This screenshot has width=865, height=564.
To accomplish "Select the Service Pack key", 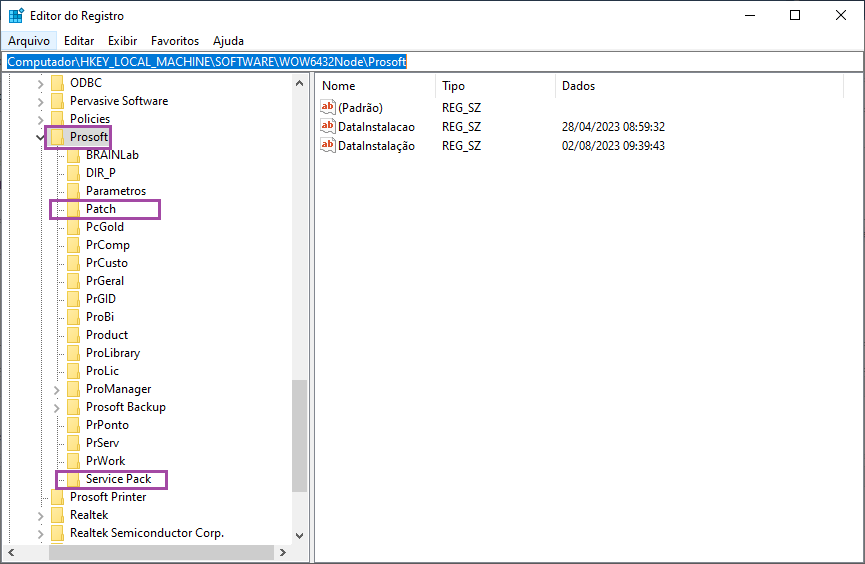I will [x=119, y=479].
